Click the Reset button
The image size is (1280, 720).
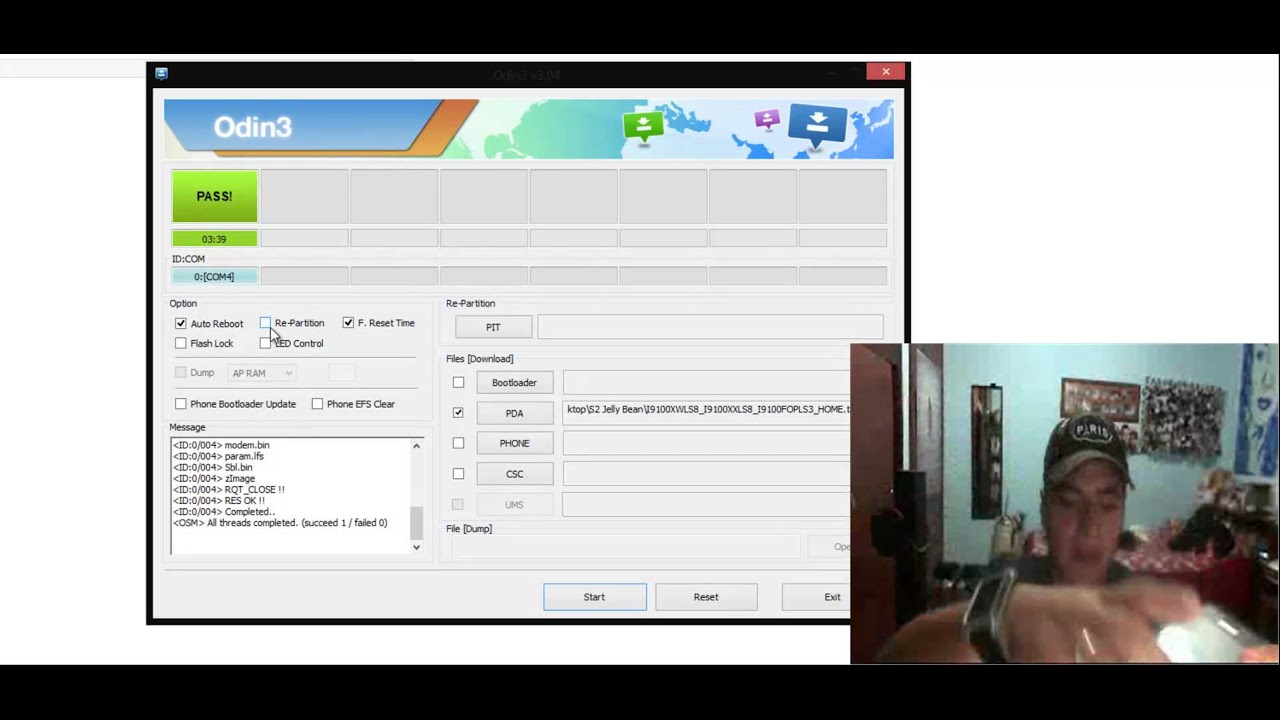(x=706, y=597)
